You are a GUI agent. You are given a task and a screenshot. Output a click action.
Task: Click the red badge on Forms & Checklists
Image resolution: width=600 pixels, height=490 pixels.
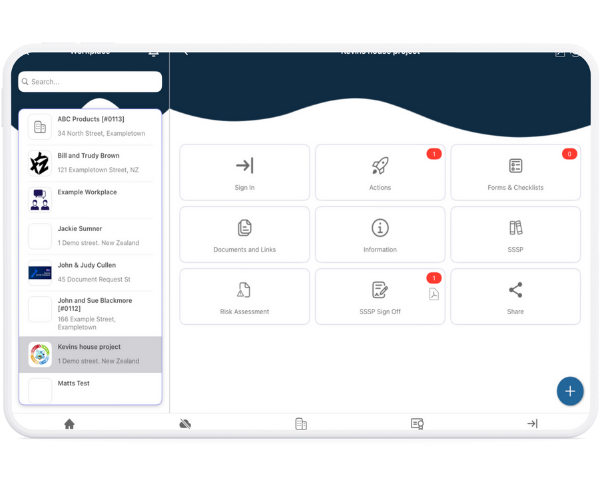click(569, 154)
